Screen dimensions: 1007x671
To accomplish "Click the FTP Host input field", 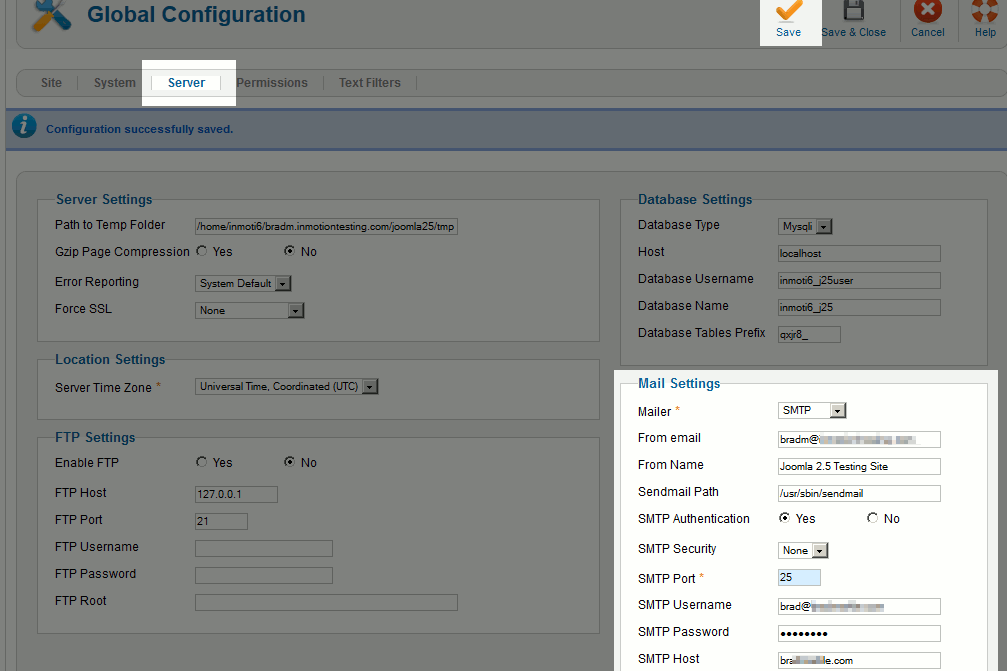I will (236, 494).
